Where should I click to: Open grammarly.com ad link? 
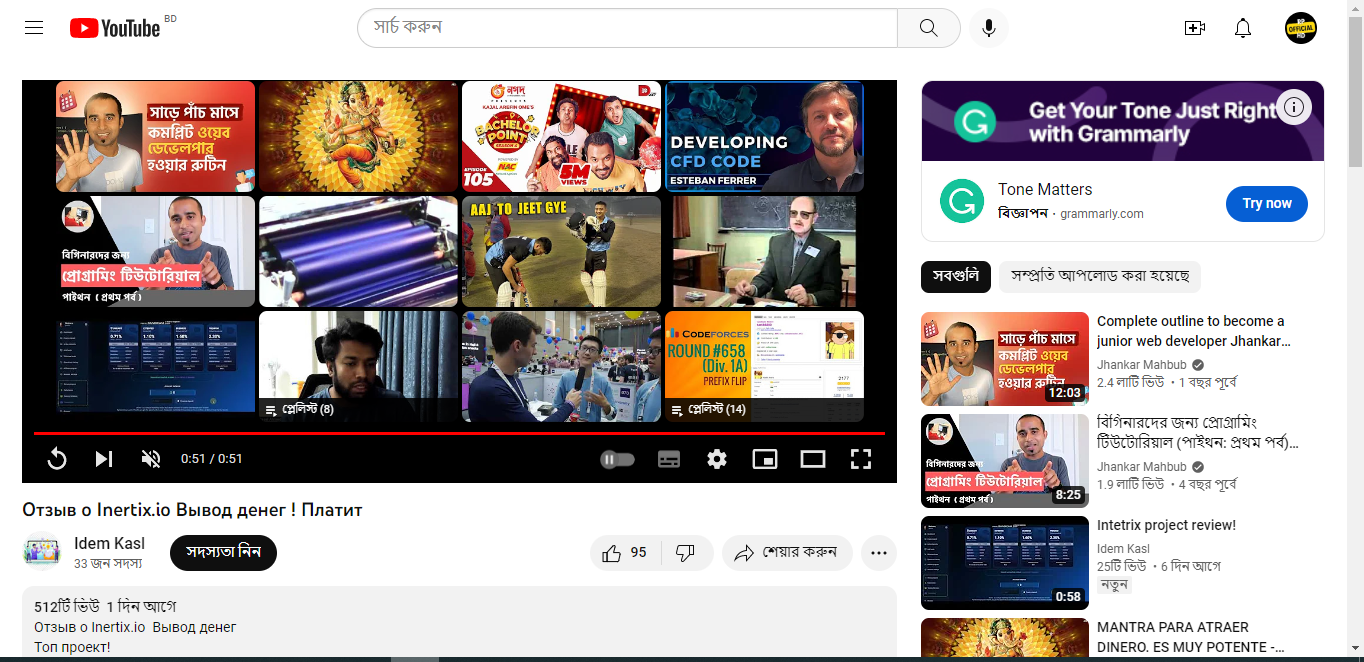[1102, 213]
